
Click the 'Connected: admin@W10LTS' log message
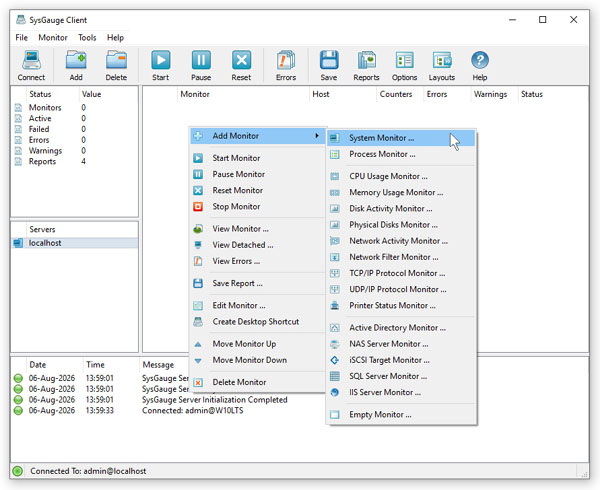(192, 410)
